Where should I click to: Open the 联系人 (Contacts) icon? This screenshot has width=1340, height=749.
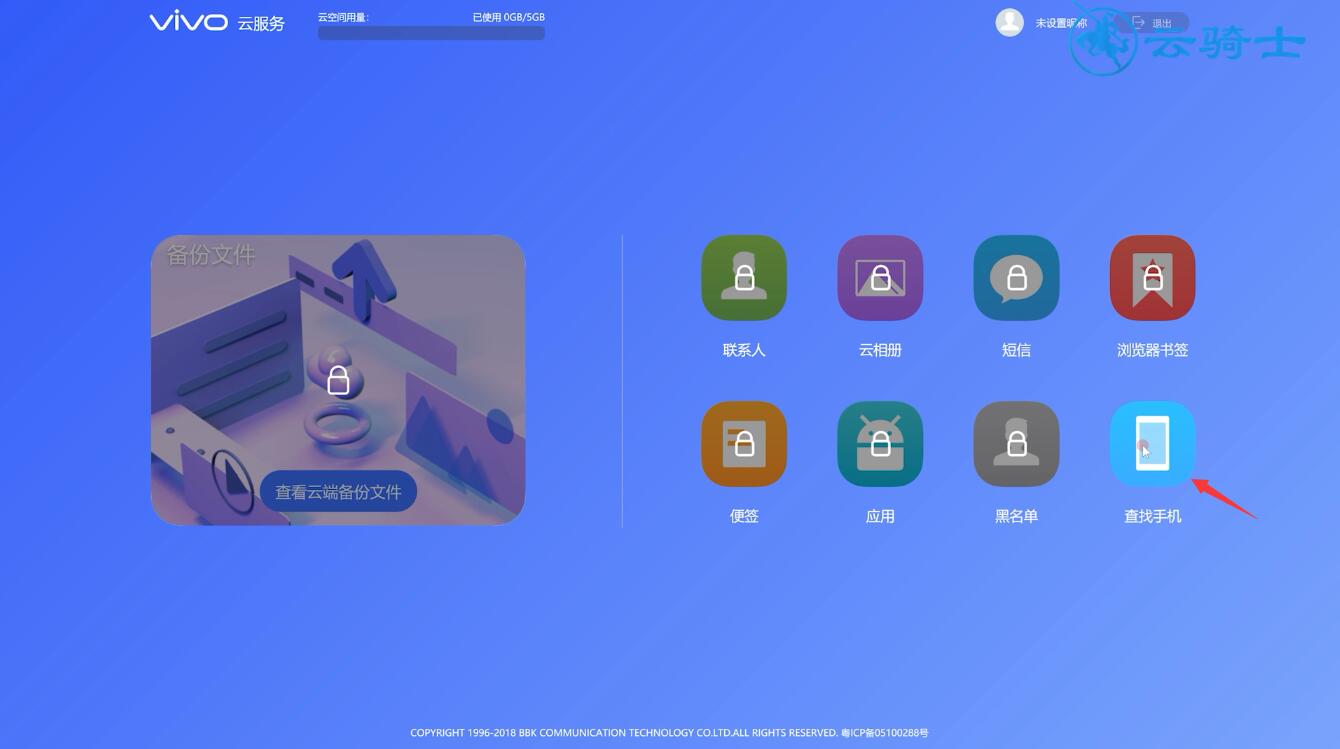tap(743, 278)
